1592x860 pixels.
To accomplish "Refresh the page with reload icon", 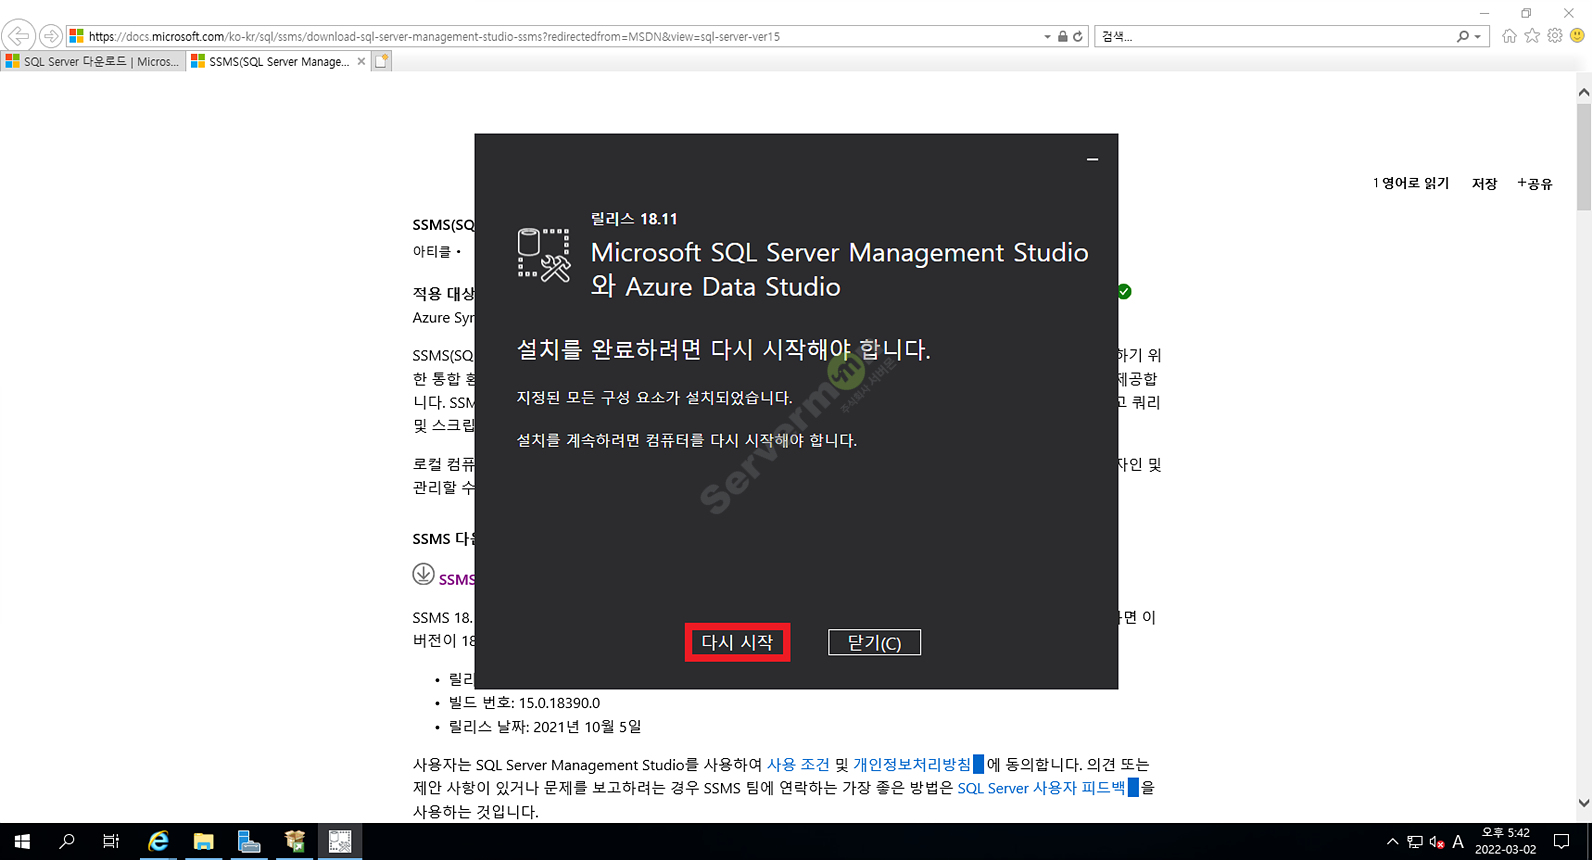I will coord(1078,36).
